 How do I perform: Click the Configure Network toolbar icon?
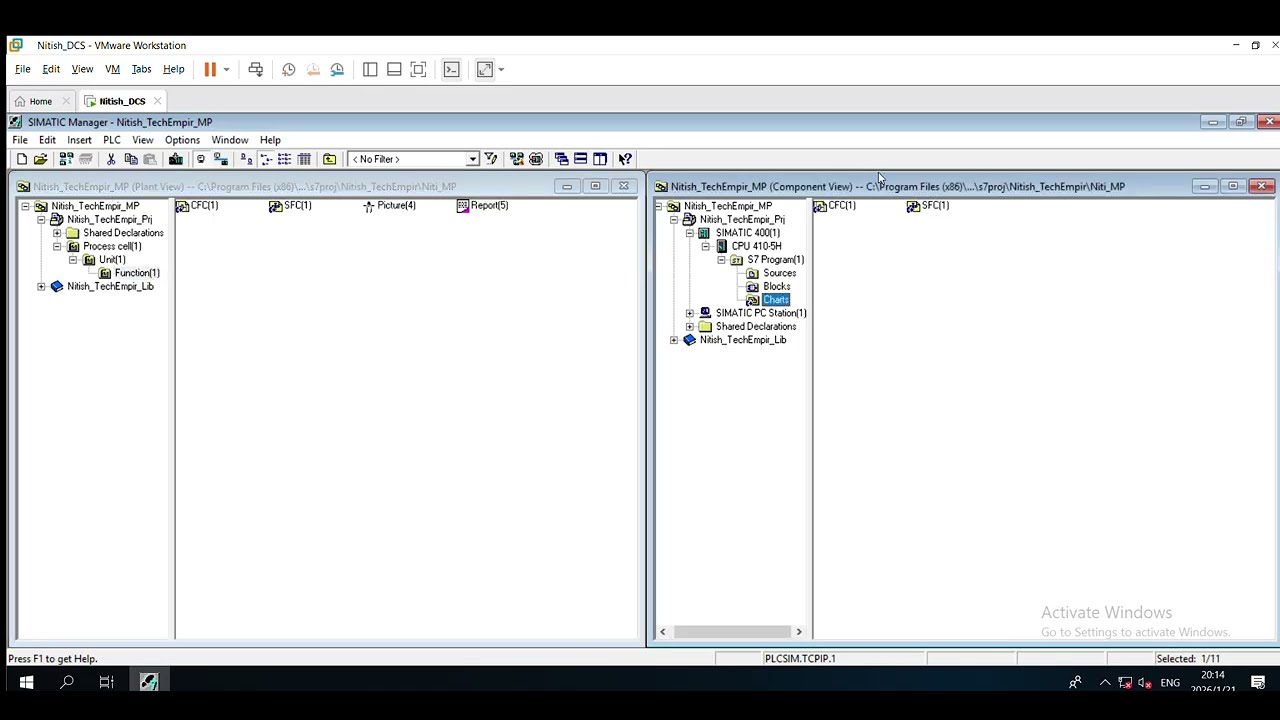[517, 159]
